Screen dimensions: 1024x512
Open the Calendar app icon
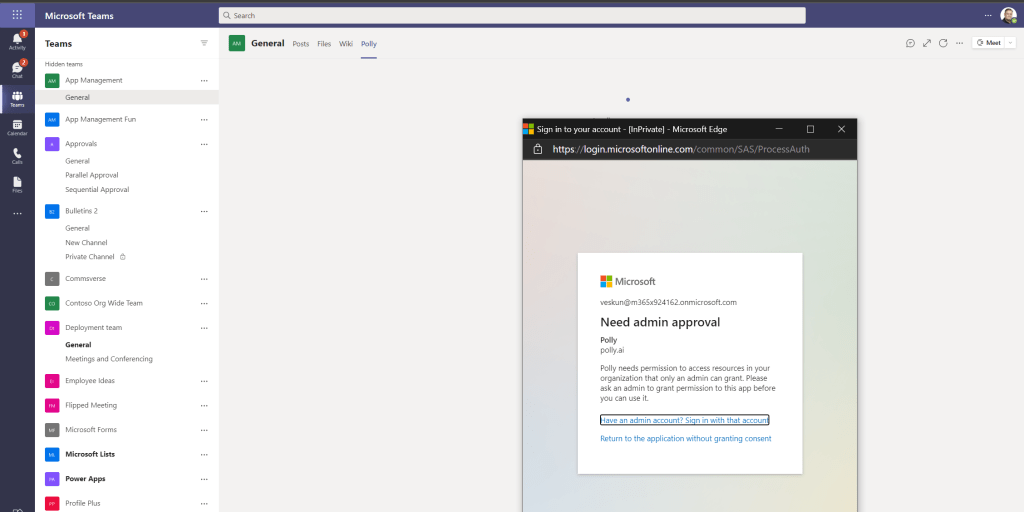pos(17,127)
